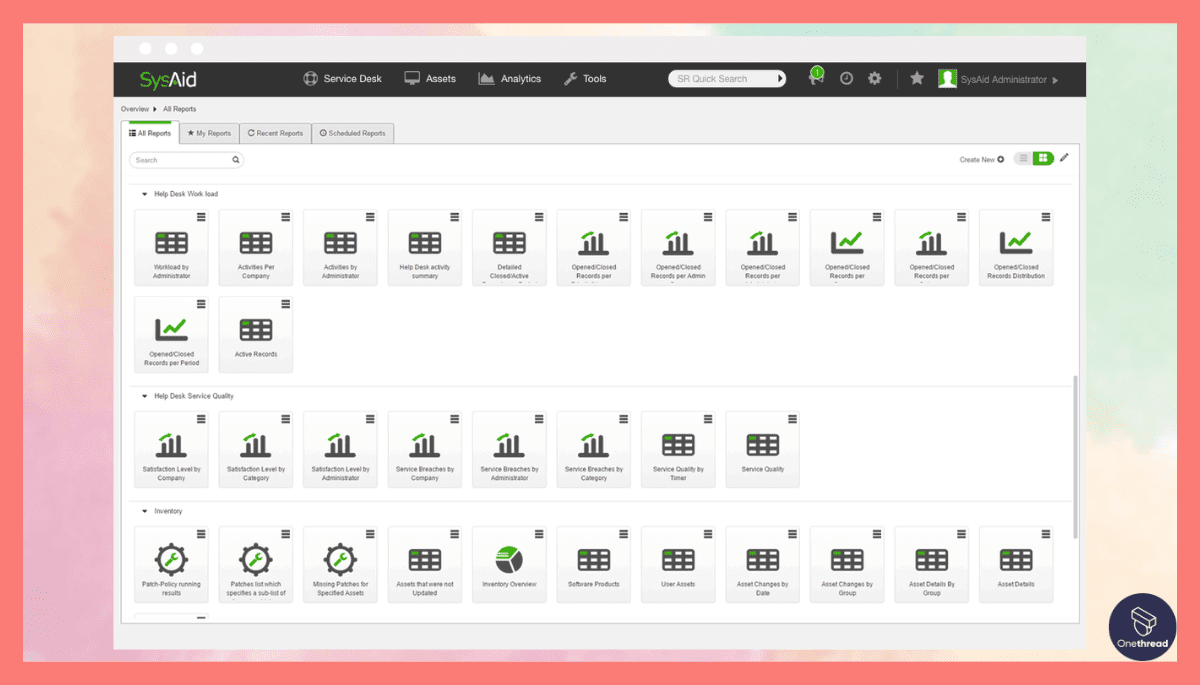1200x685 pixels.
Task: Select the Active Records report
Action: click(x=256, y=333)
